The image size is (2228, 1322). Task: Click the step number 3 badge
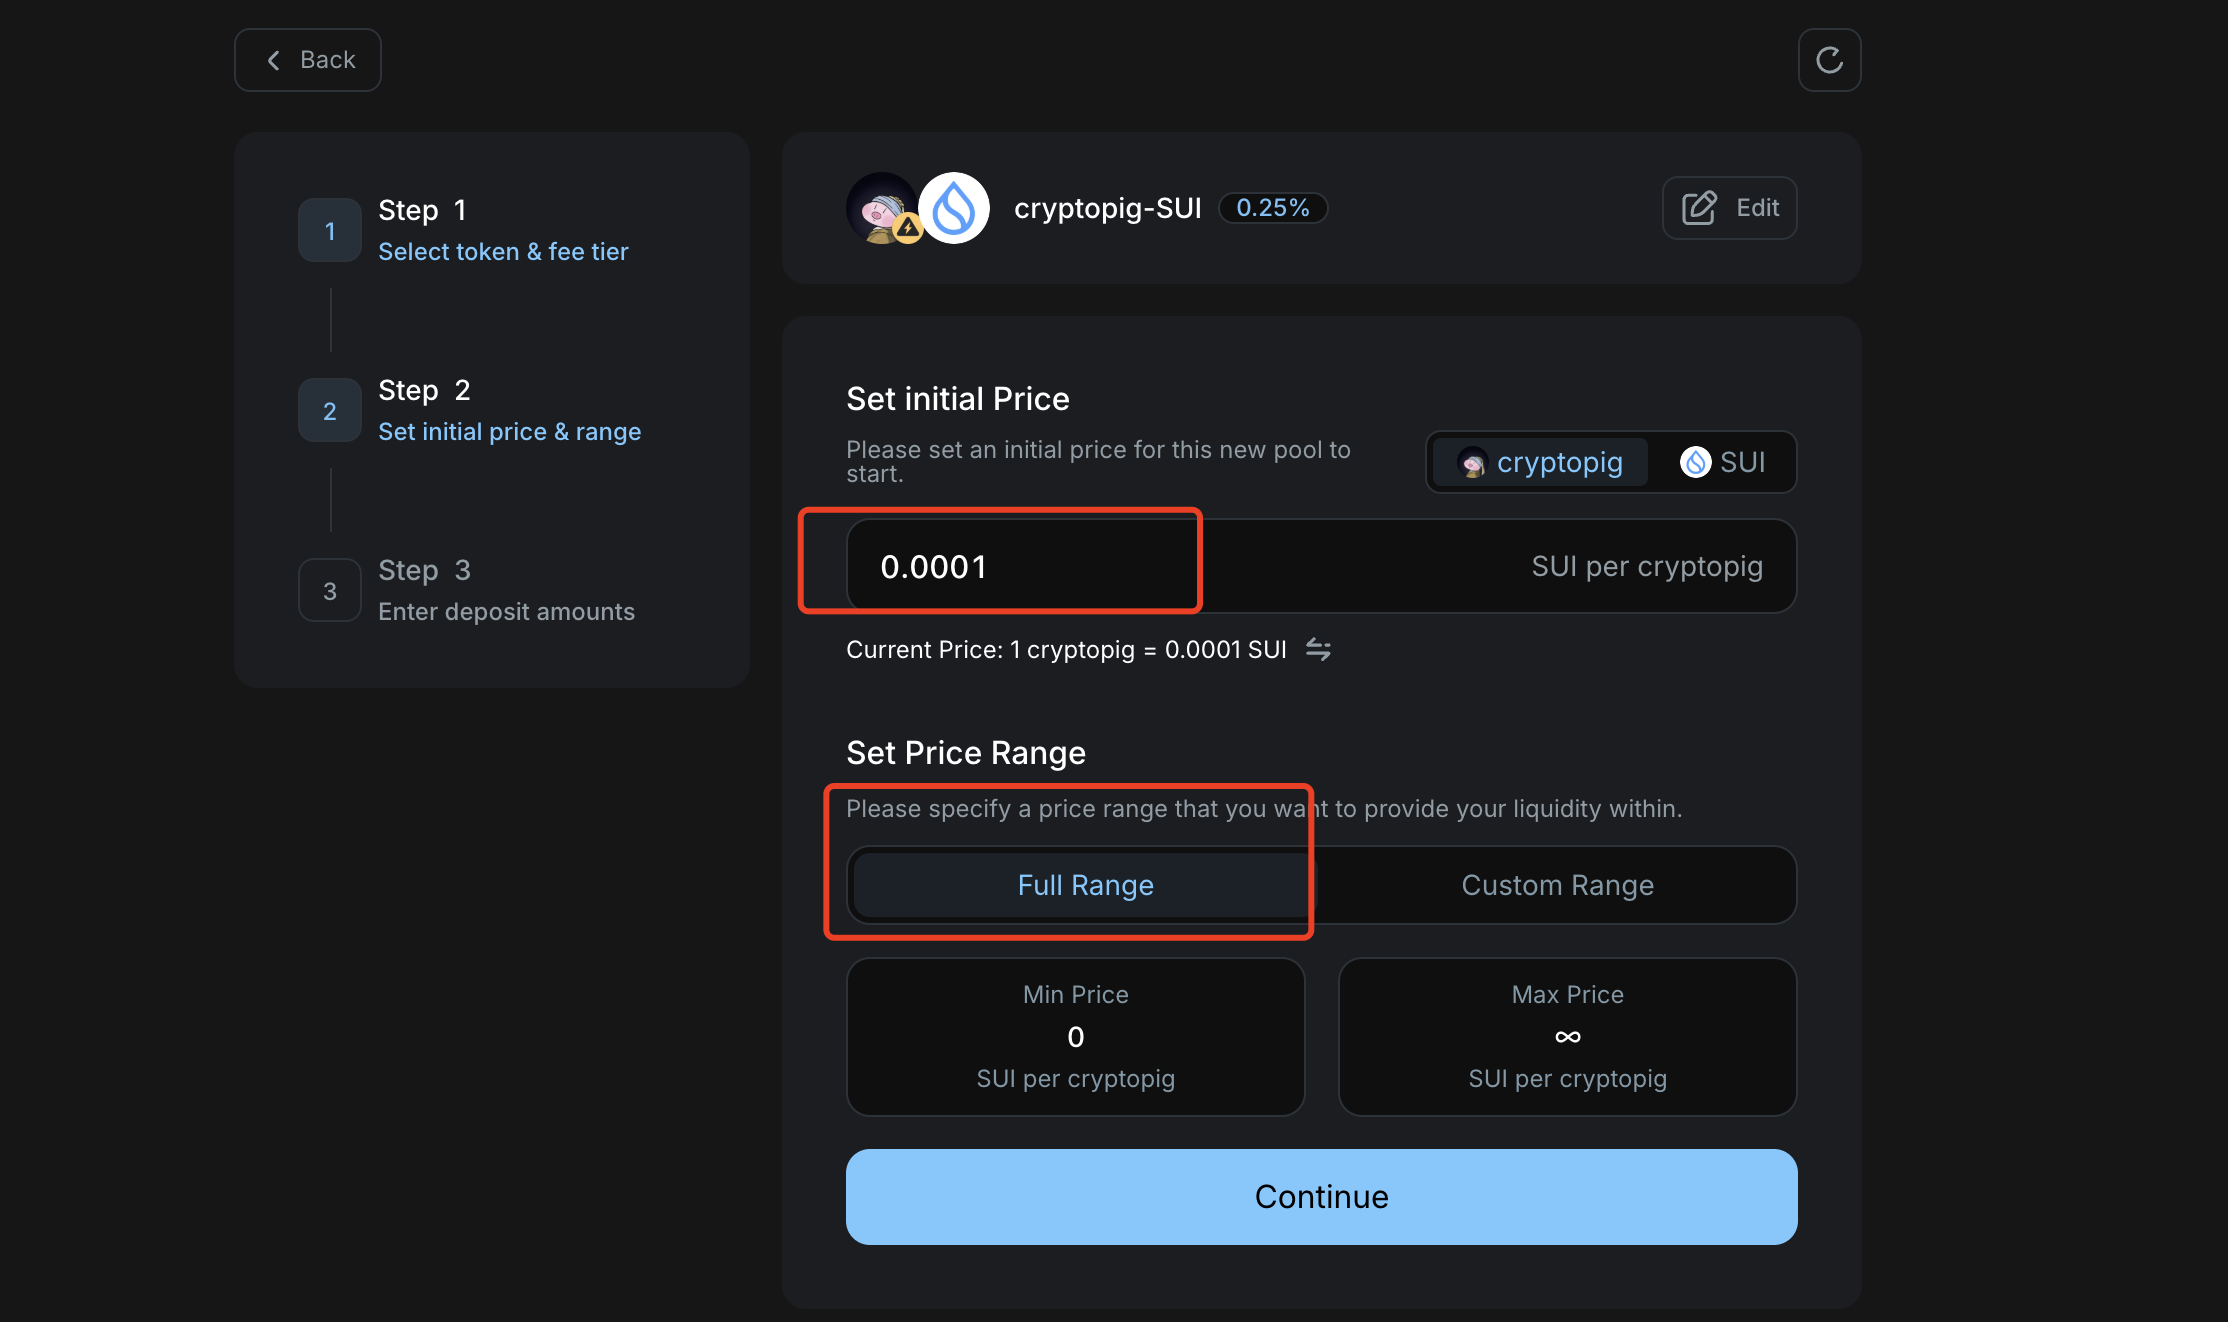330,590
